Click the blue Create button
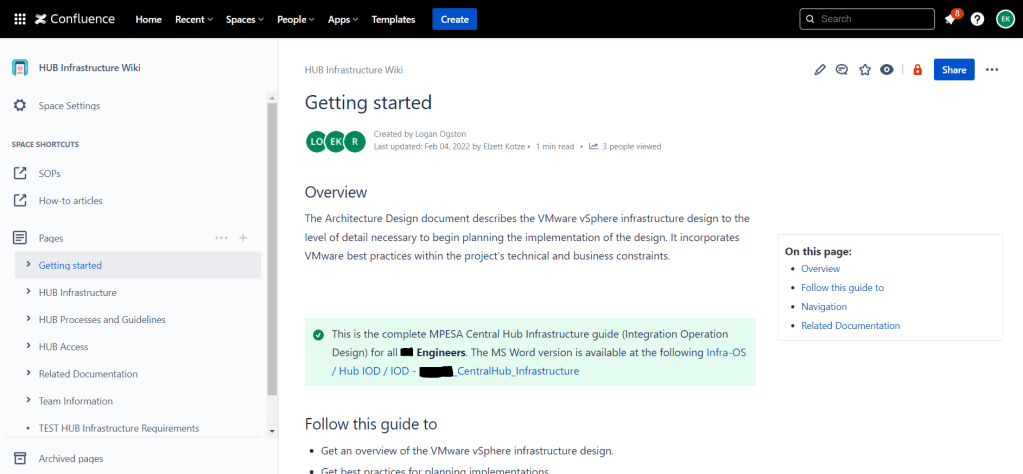The width and height of the screenshot is (1023, 474). [x=454, y=19]
